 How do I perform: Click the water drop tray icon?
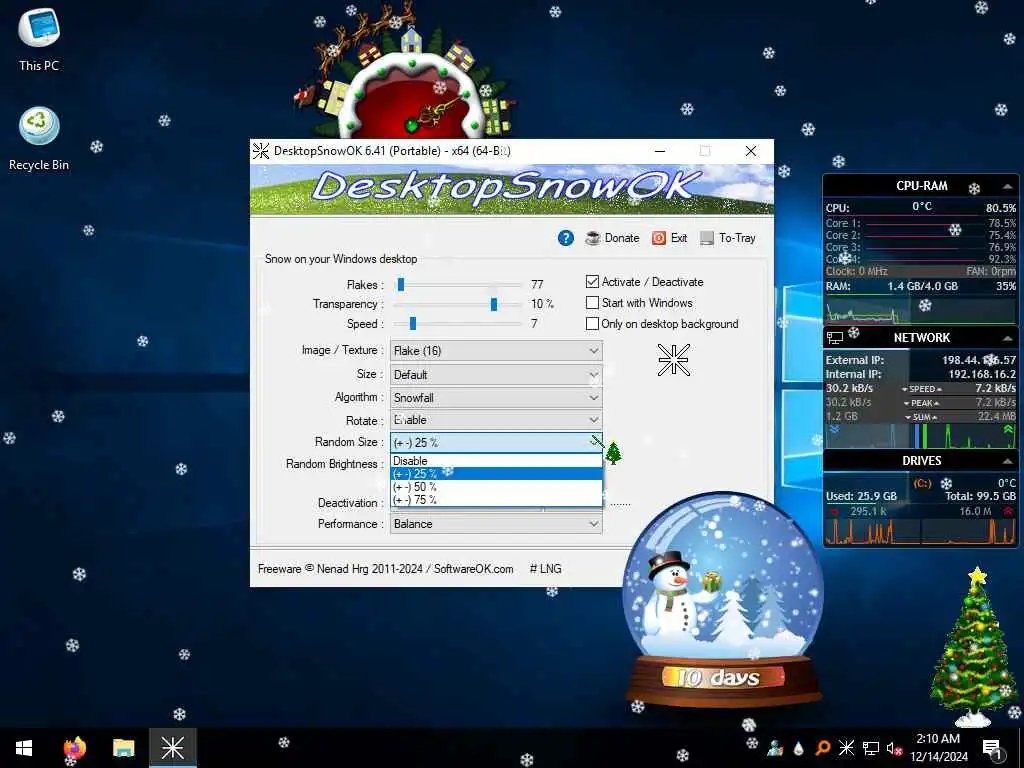(x=799, y=748)
